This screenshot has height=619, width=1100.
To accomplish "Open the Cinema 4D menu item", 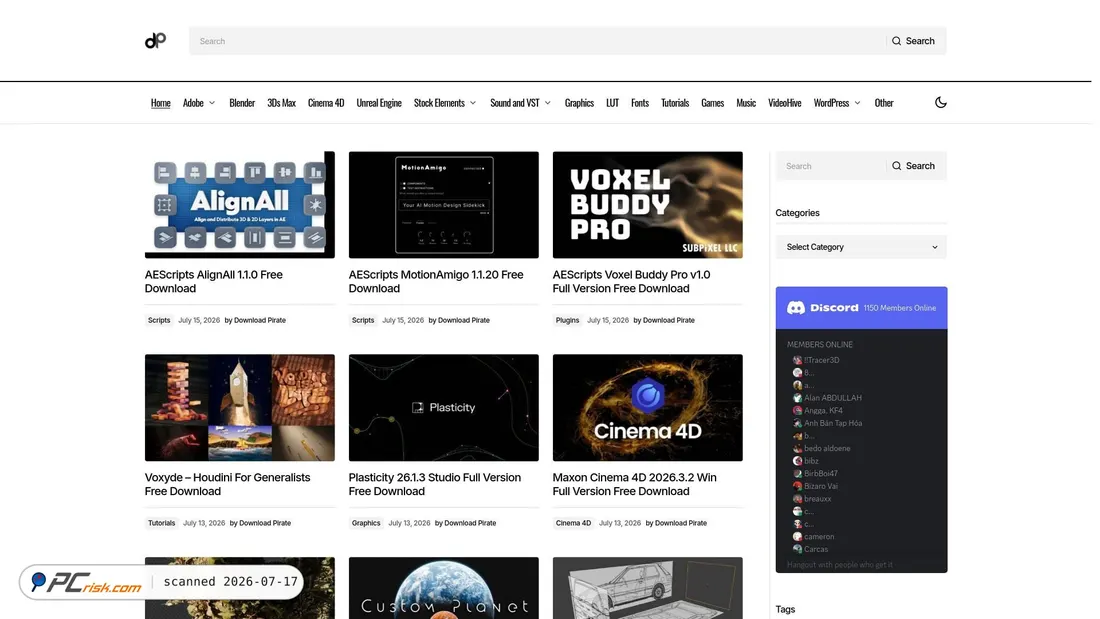I will (326, 103).
